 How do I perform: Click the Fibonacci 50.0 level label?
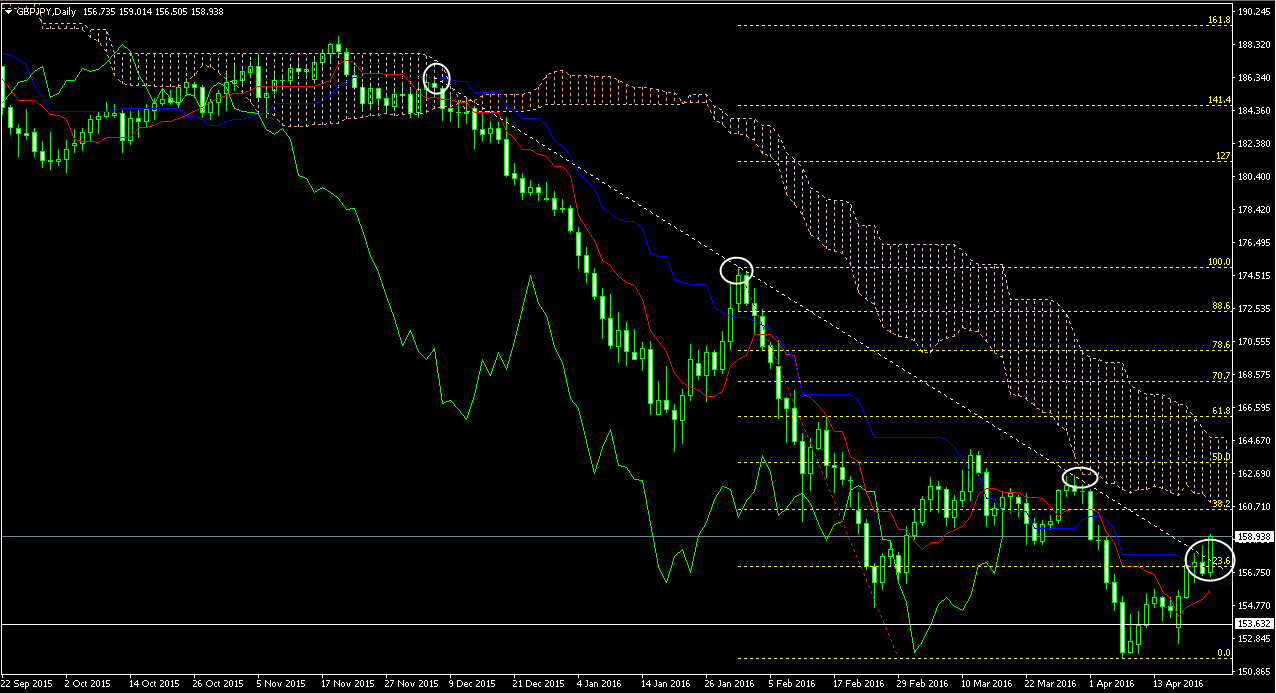click(1220, 457)
